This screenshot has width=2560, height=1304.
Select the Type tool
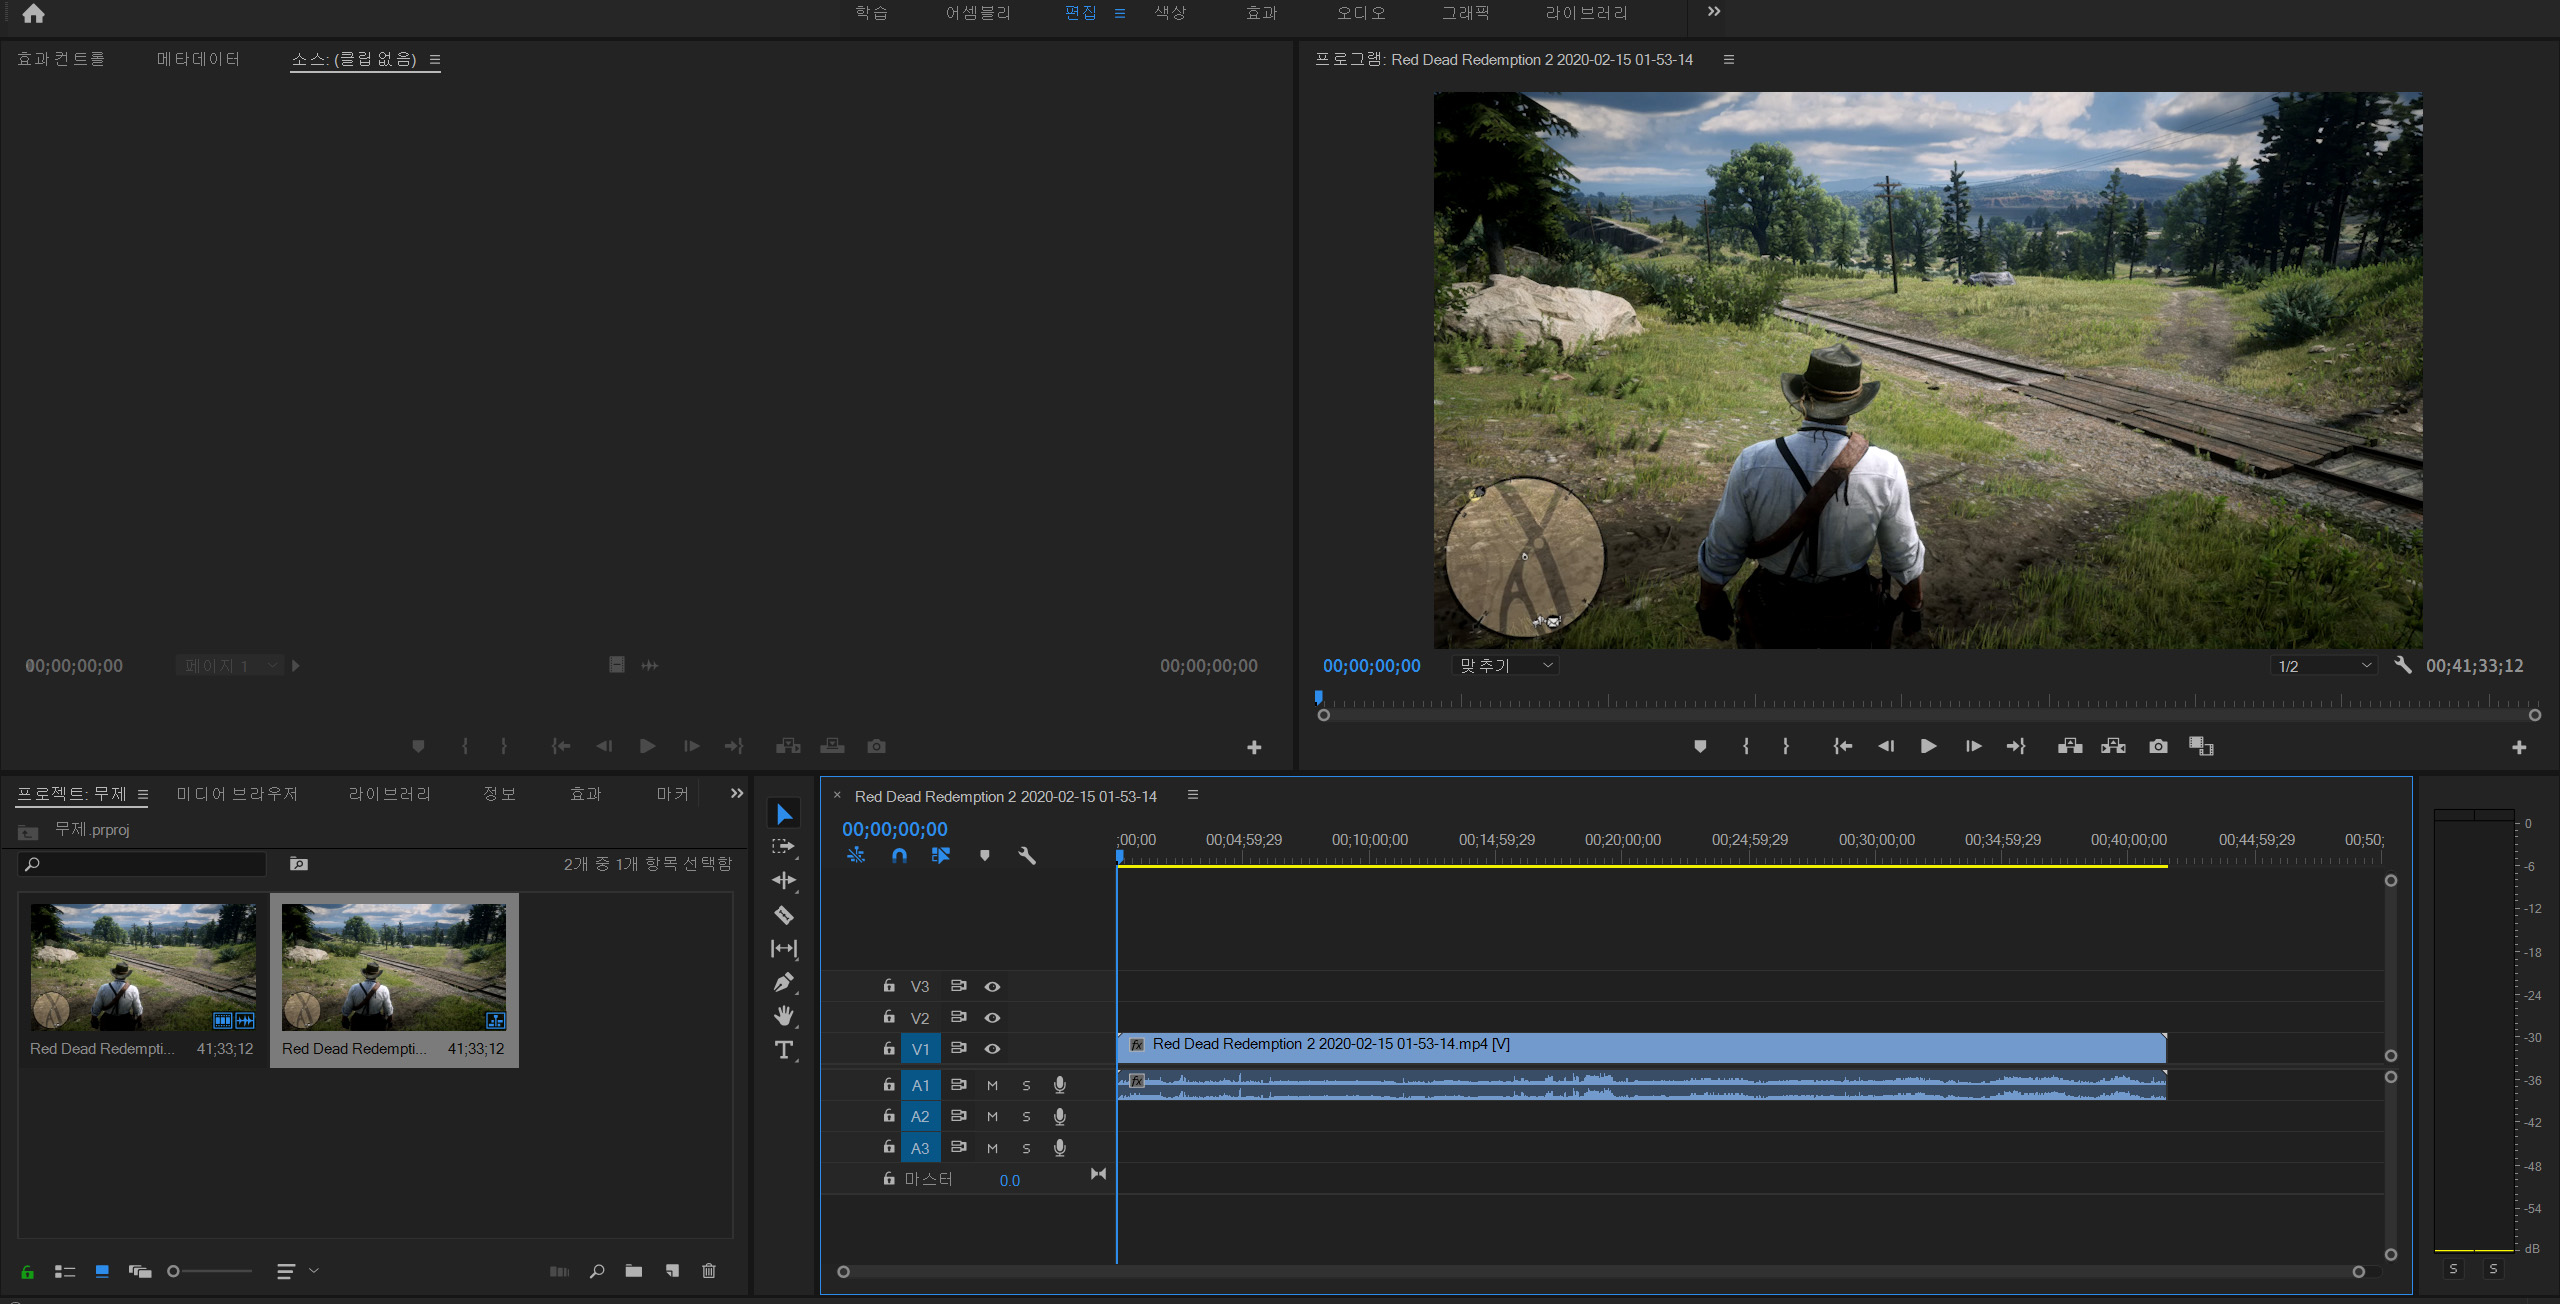[x=784, y=1050]
